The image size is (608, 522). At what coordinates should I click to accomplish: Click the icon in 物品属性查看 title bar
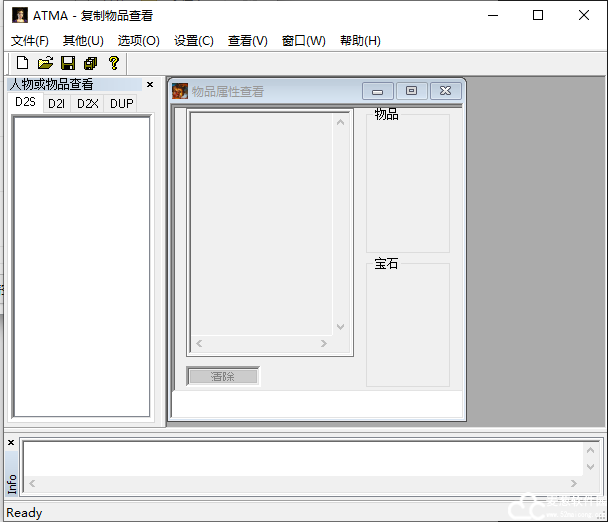point(180,91)
